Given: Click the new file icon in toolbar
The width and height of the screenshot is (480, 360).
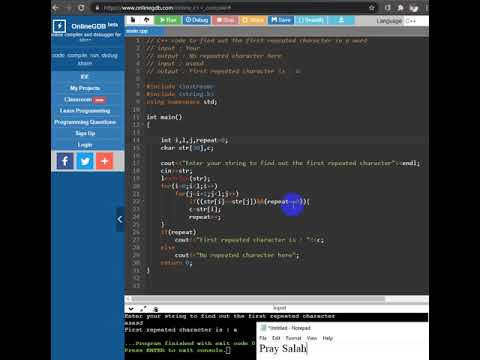Looking at the screenshot, I should 133,20.
